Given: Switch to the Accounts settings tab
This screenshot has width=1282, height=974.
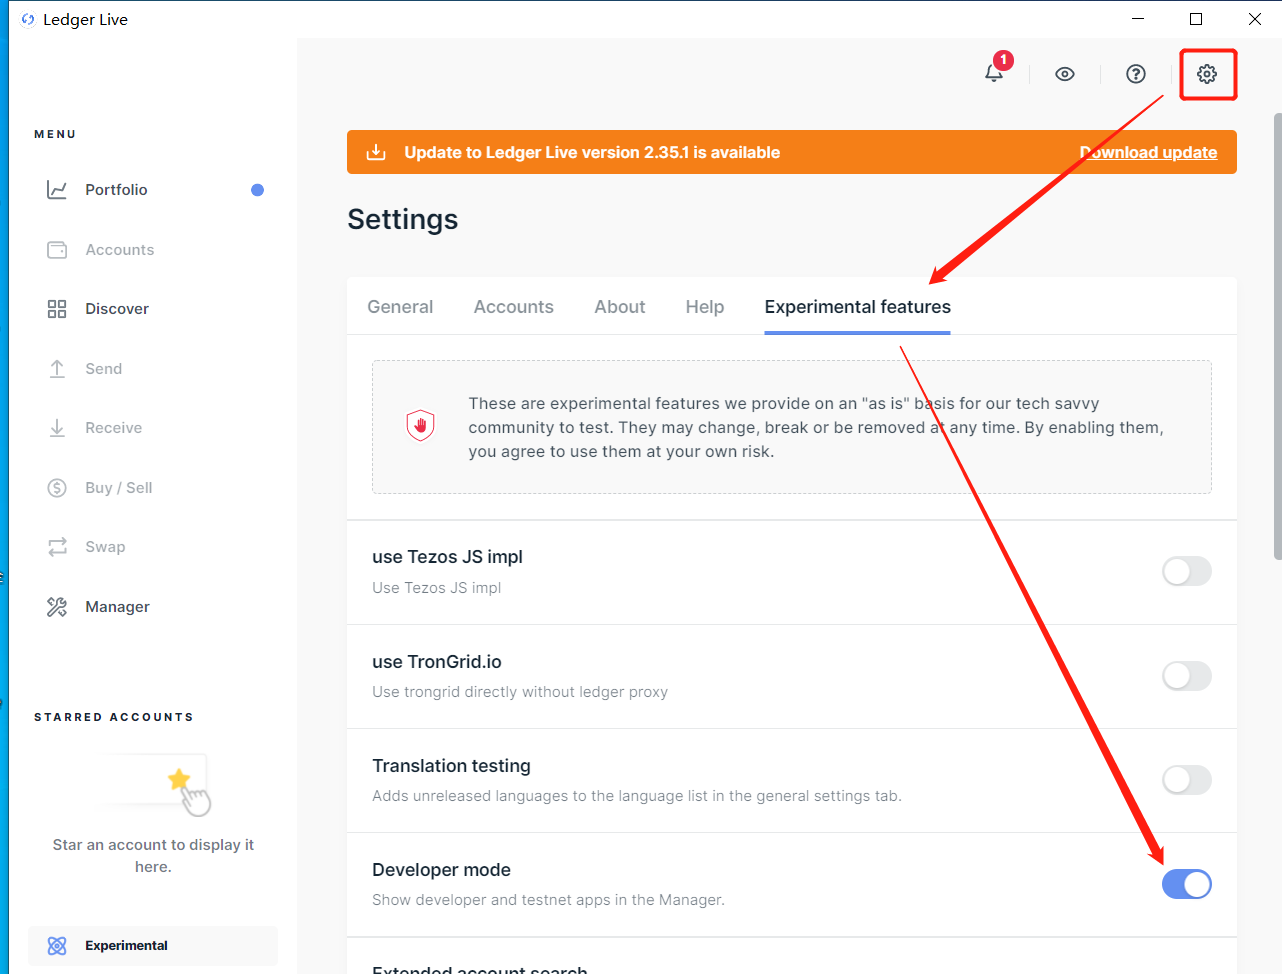Looking at the screenshot, I should tap(514, 307).
